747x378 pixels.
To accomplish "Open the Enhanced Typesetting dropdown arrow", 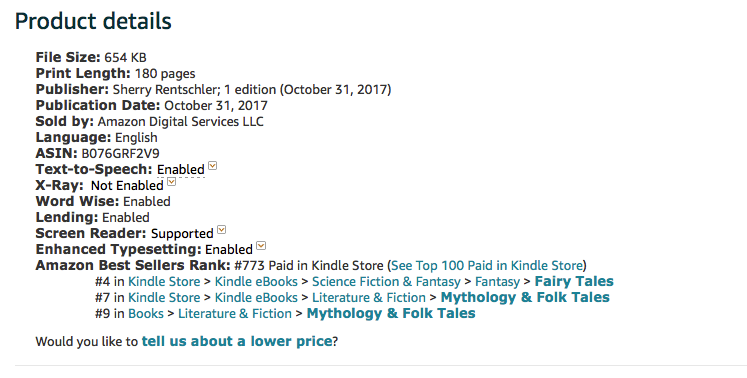I will 261,246.
